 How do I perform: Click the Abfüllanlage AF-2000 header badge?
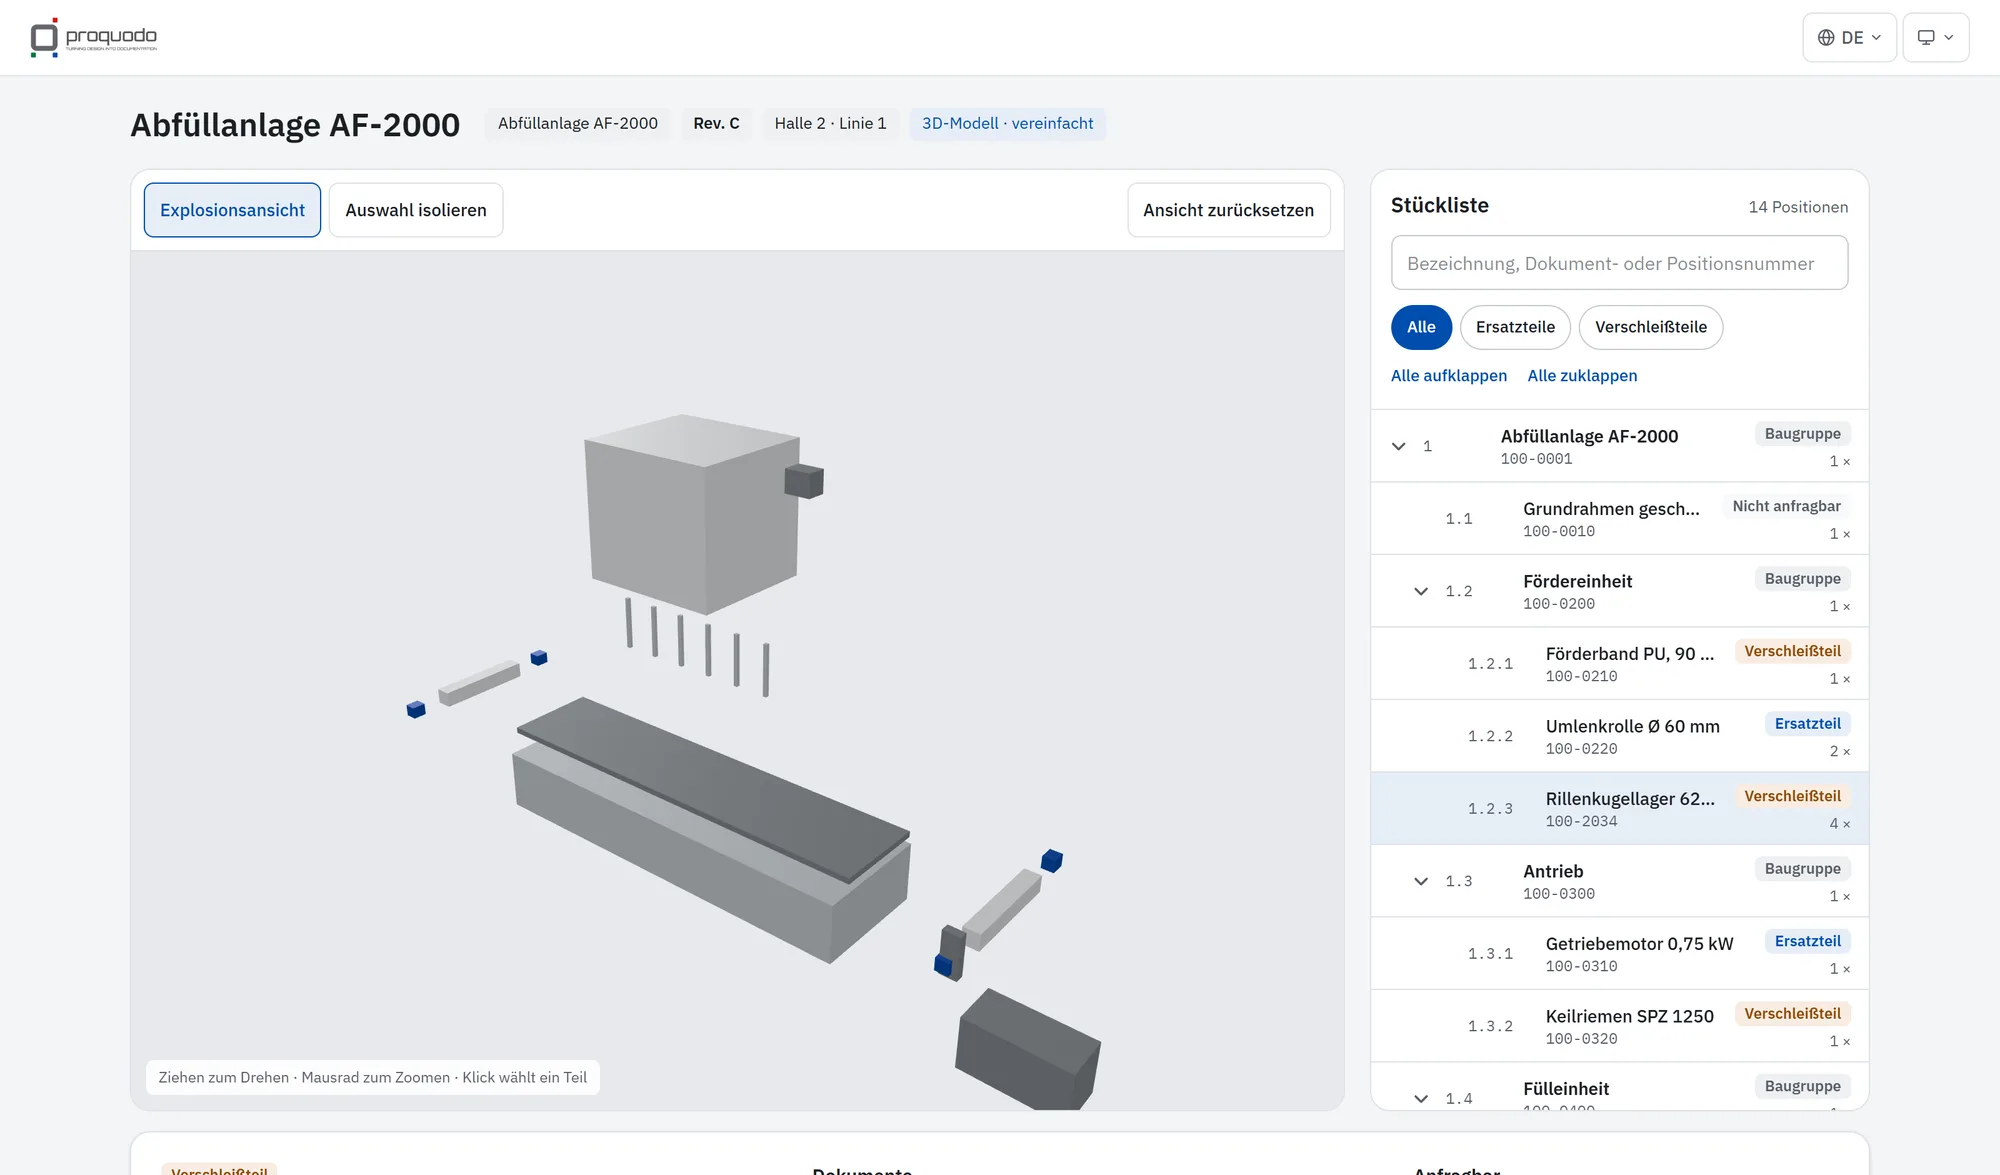tap(578, 123)
